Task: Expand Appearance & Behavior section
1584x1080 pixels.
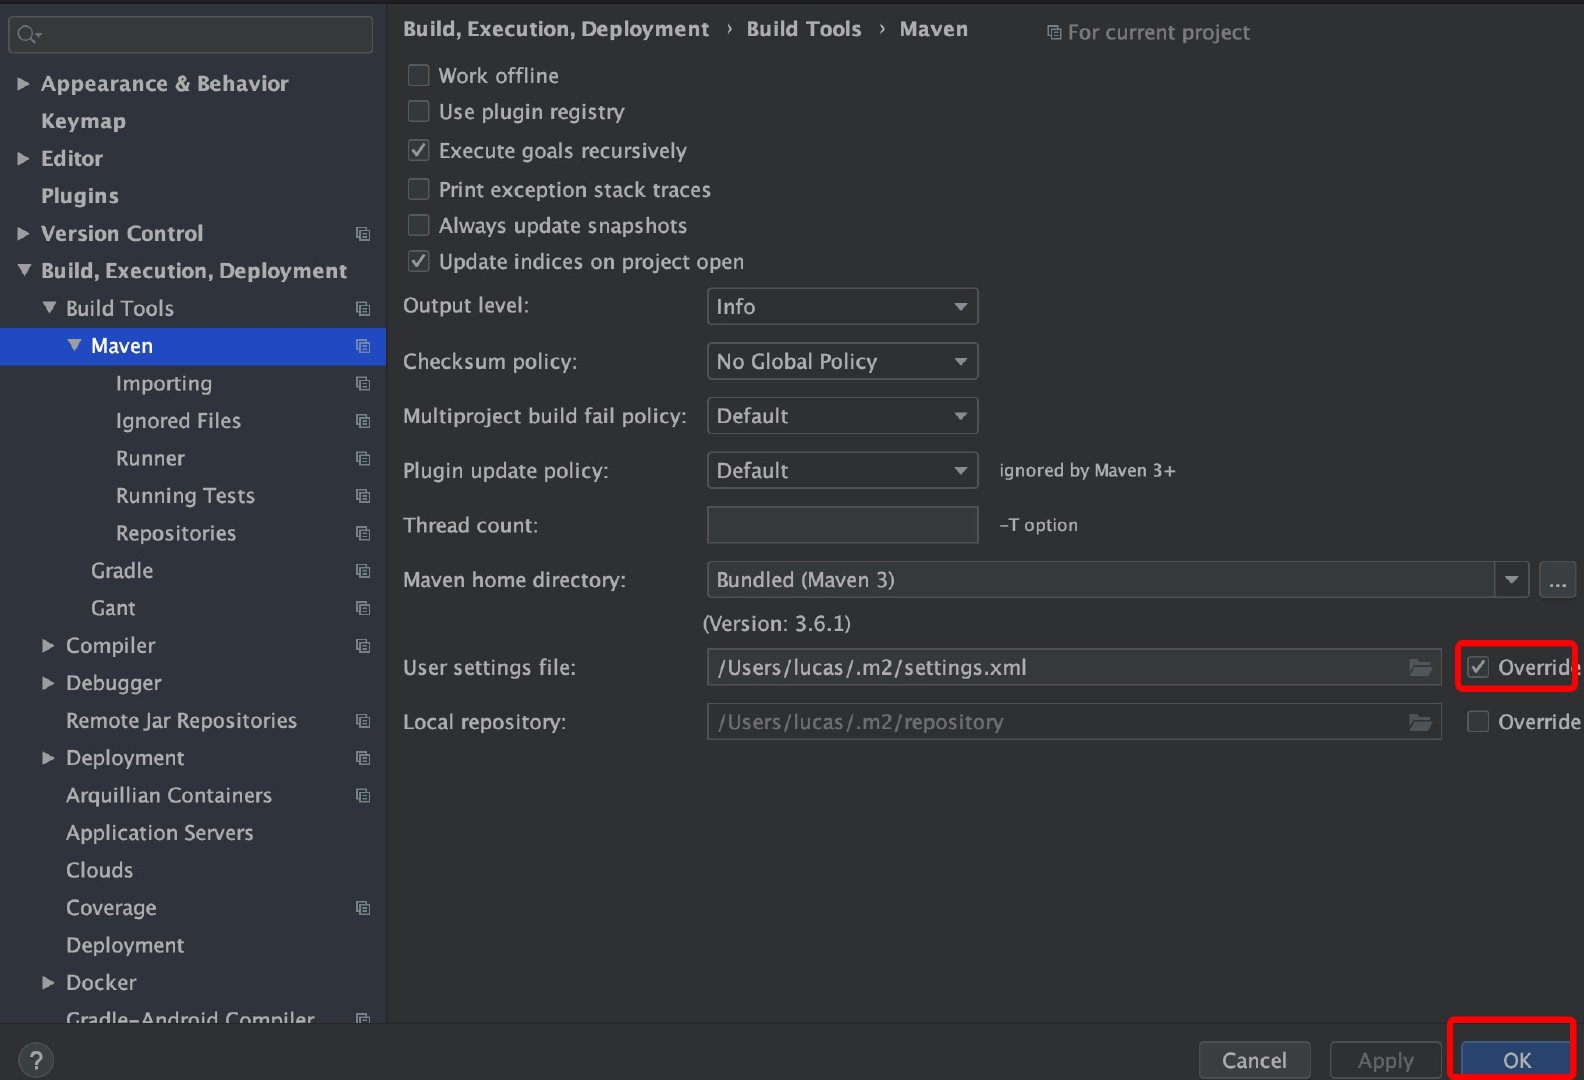Action: click(x=23, y=84)
